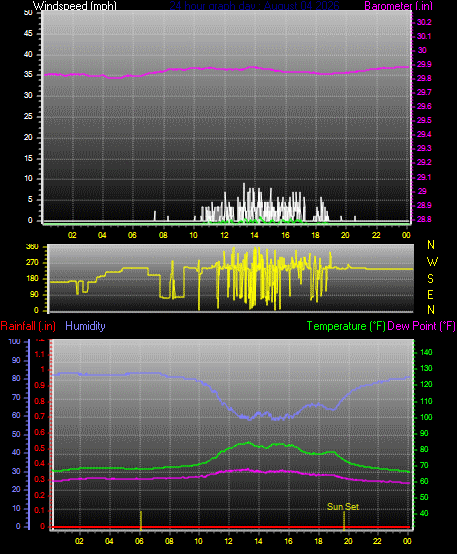Click the 30.1 barometer scale value

[x=424, y=36]
